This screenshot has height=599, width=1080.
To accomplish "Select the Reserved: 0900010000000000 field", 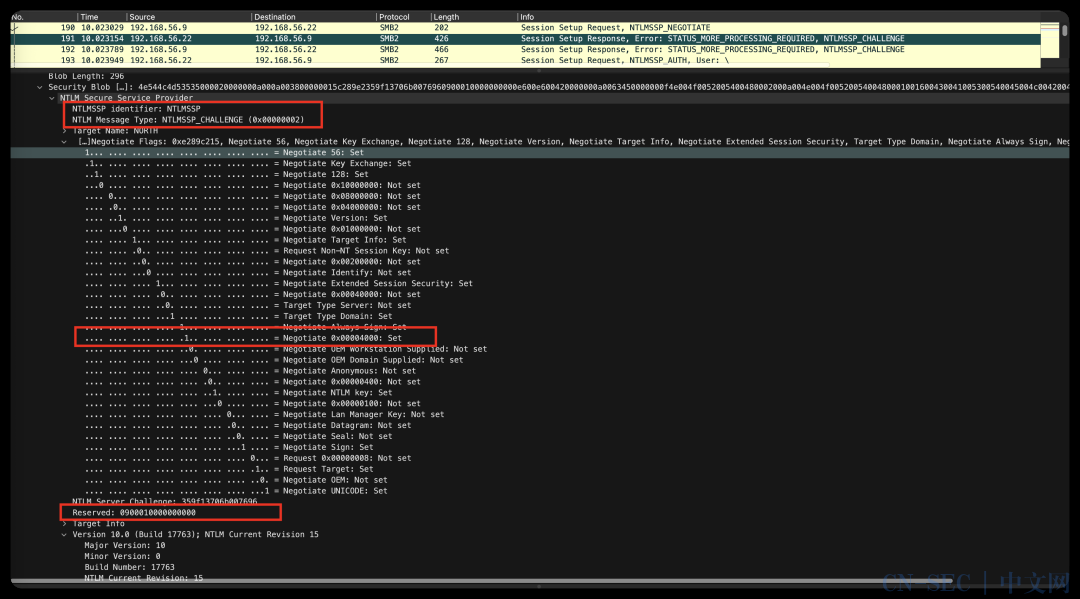I will pyautogui.click(x=134, y=513).
